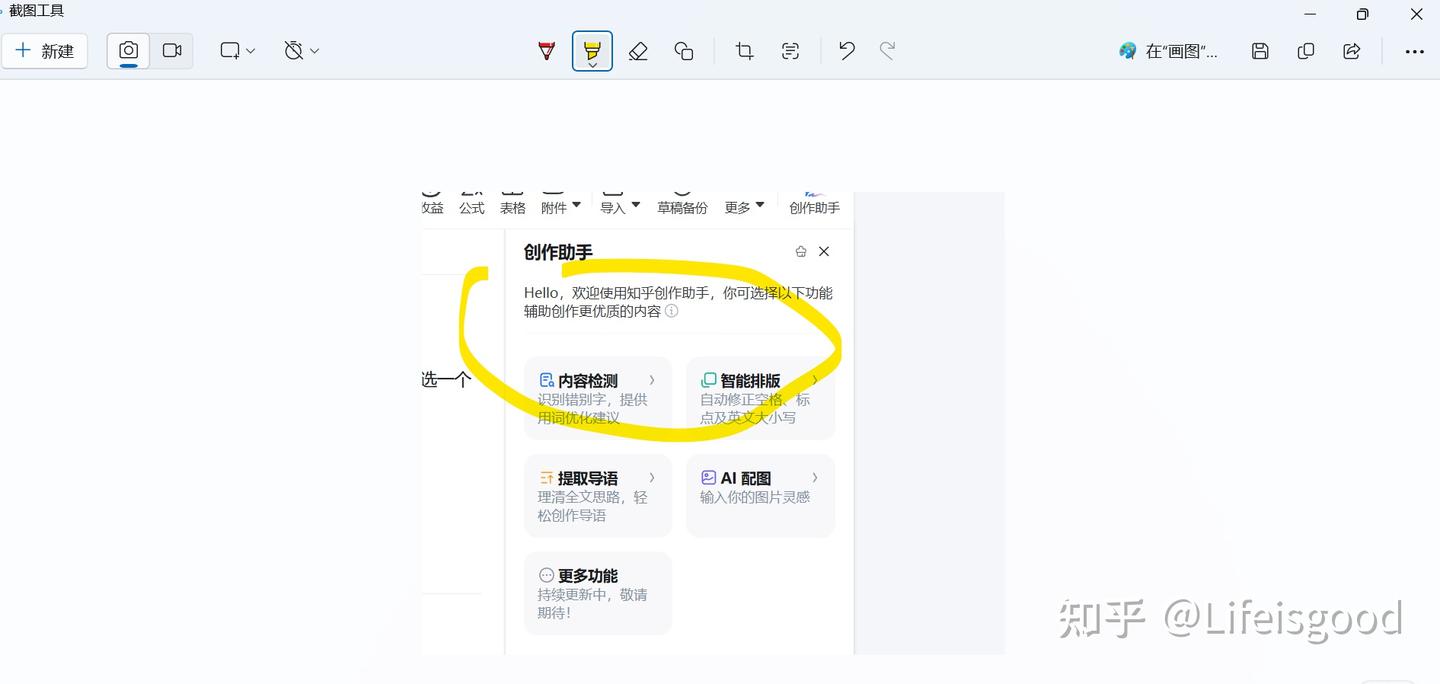Select the red ballpoint pen tool
The width and height of the screenshot is (1440, 684).
click(546, 51)
